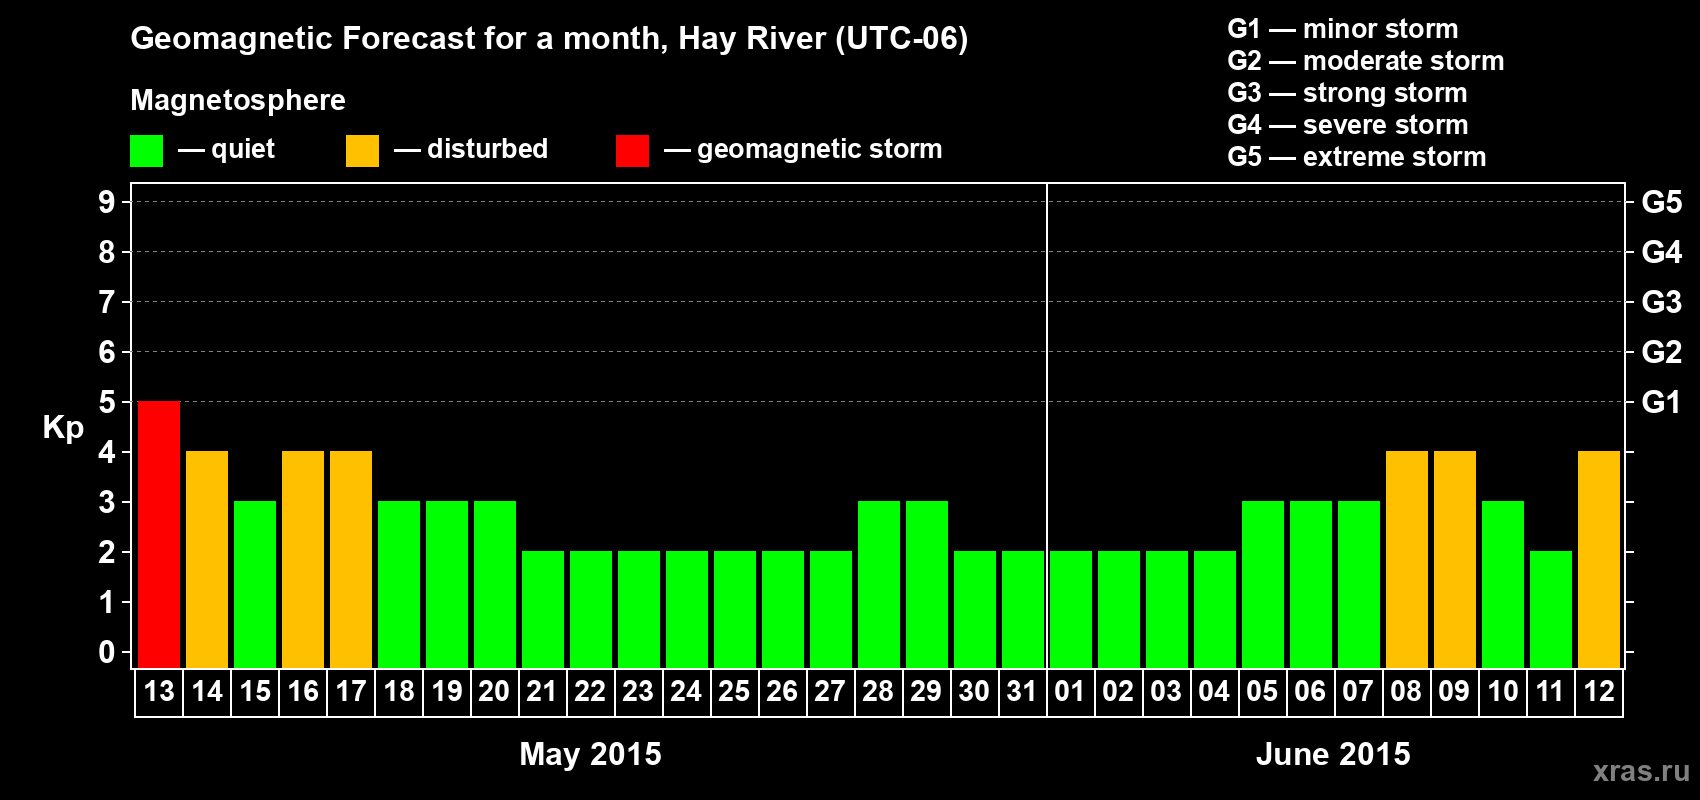Select the orange bar for June 09
The width and height of the screenshot is (1700, 800).
(1455, 559)
